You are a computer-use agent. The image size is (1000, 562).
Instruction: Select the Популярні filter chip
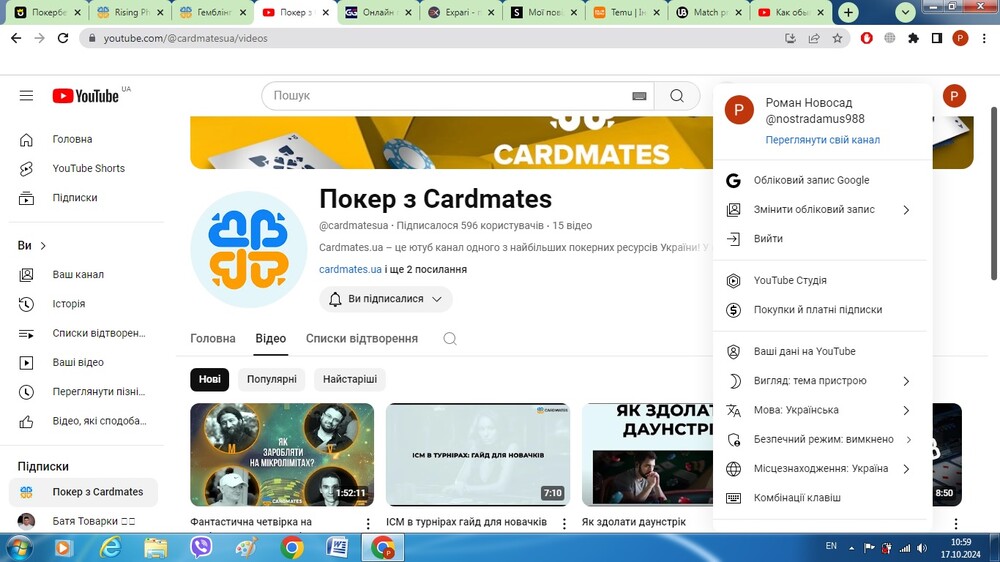point(272,380)
